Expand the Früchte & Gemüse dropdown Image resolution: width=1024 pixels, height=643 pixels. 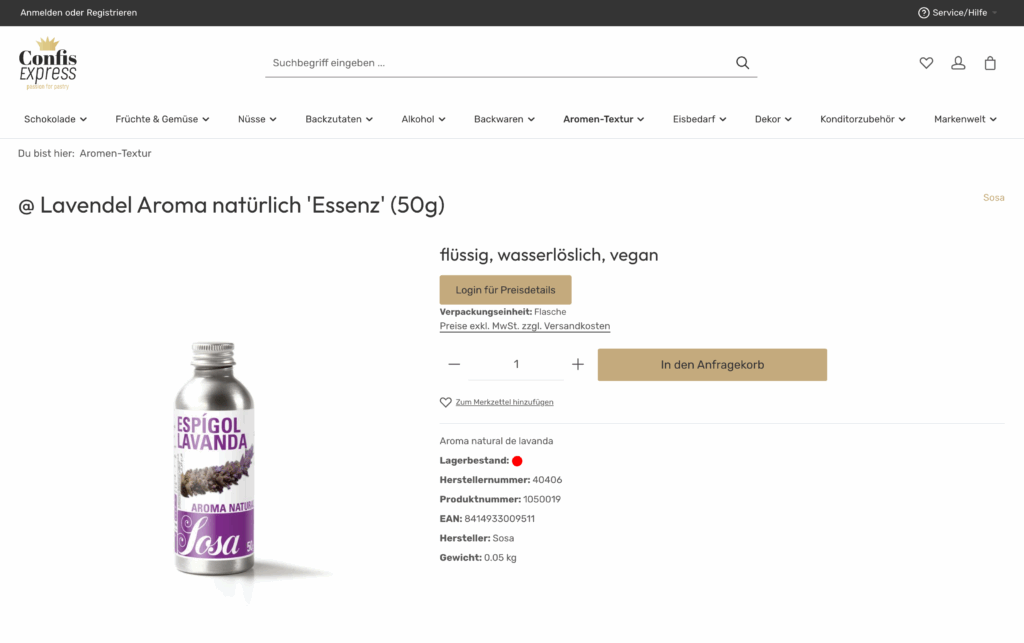pyautogui.click(x=163, y=119)
